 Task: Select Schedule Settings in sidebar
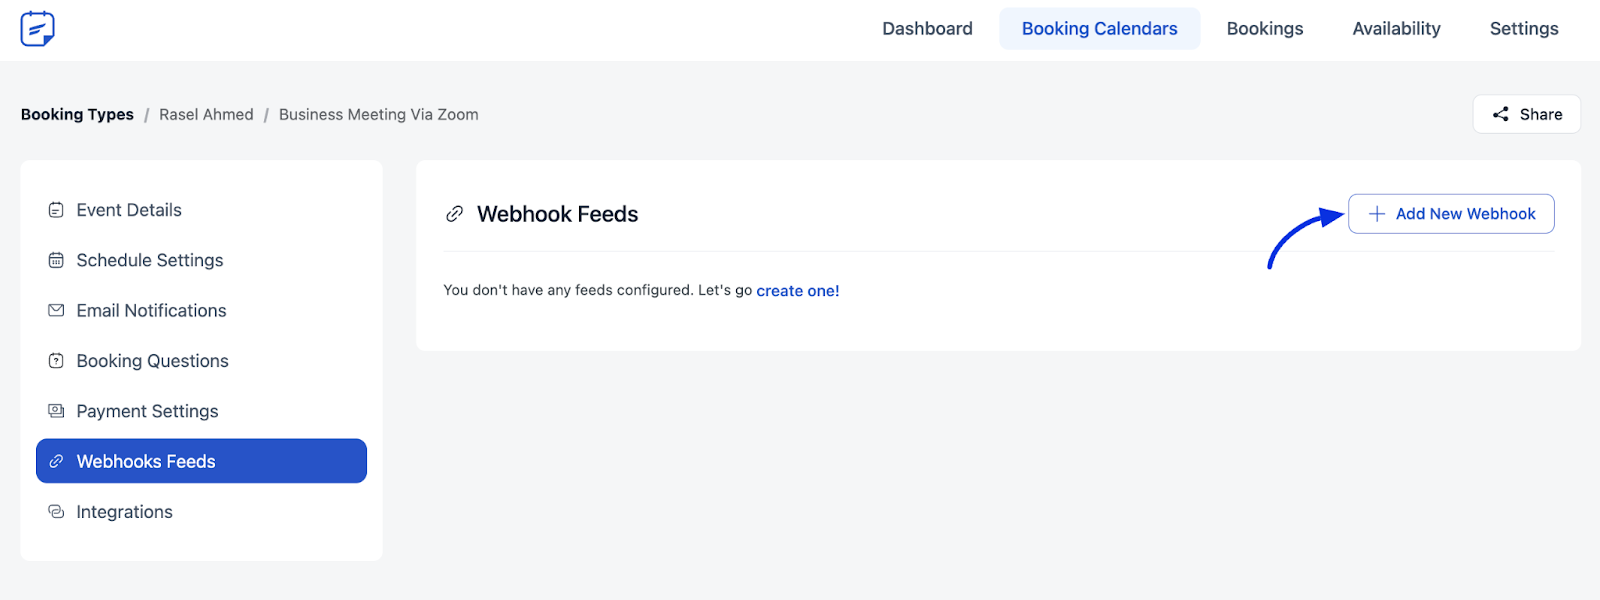201,260
